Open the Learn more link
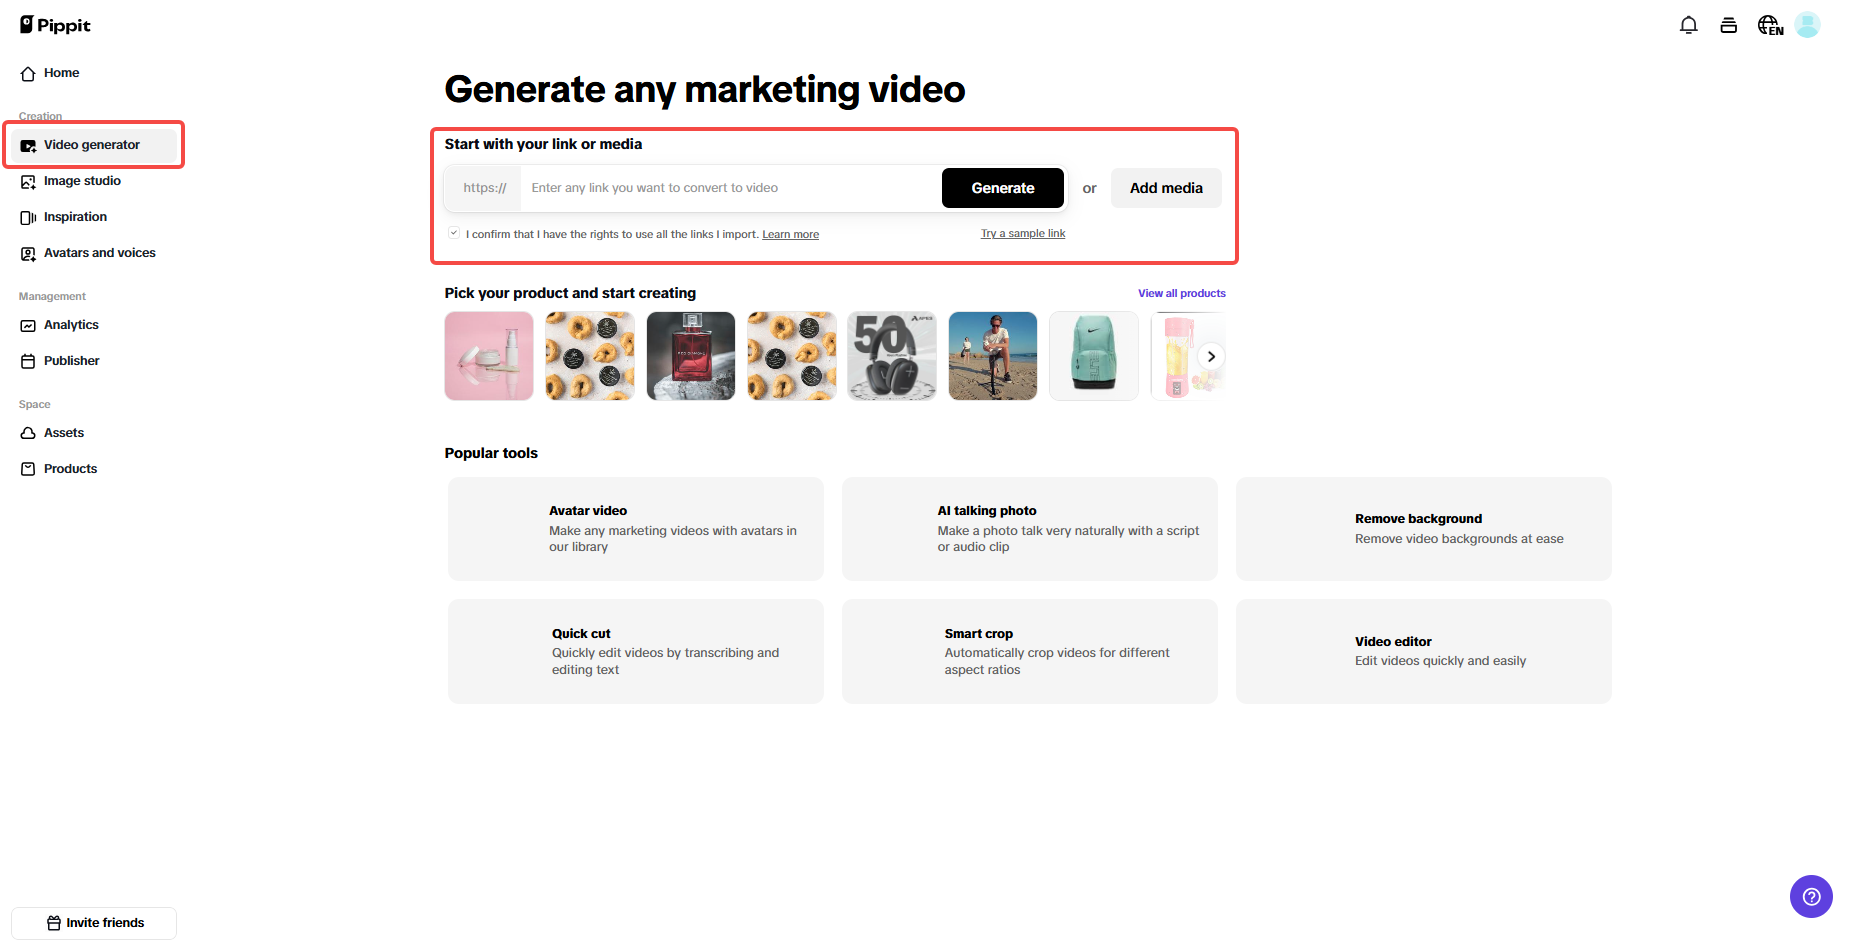1856x946 pixels. click(790, 233)
